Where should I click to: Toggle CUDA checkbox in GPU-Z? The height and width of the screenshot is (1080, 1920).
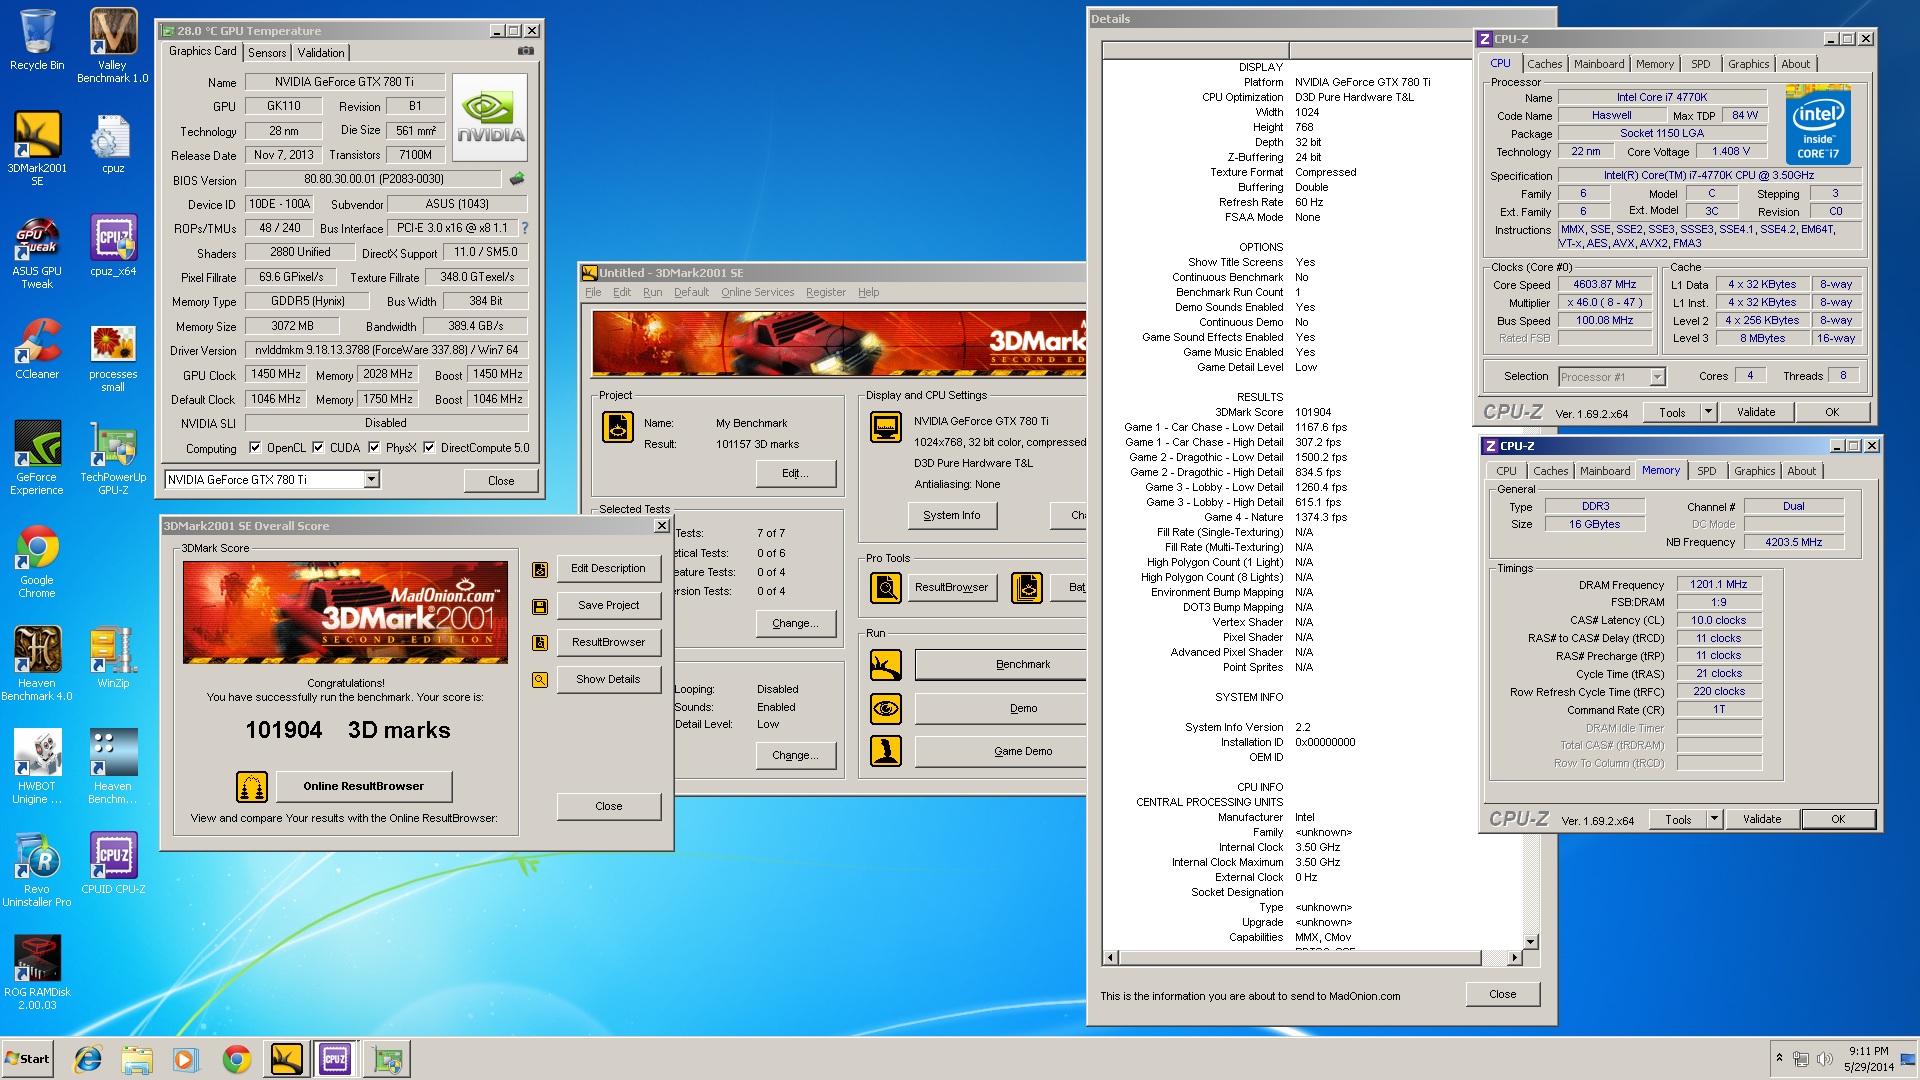click(318, 448)
